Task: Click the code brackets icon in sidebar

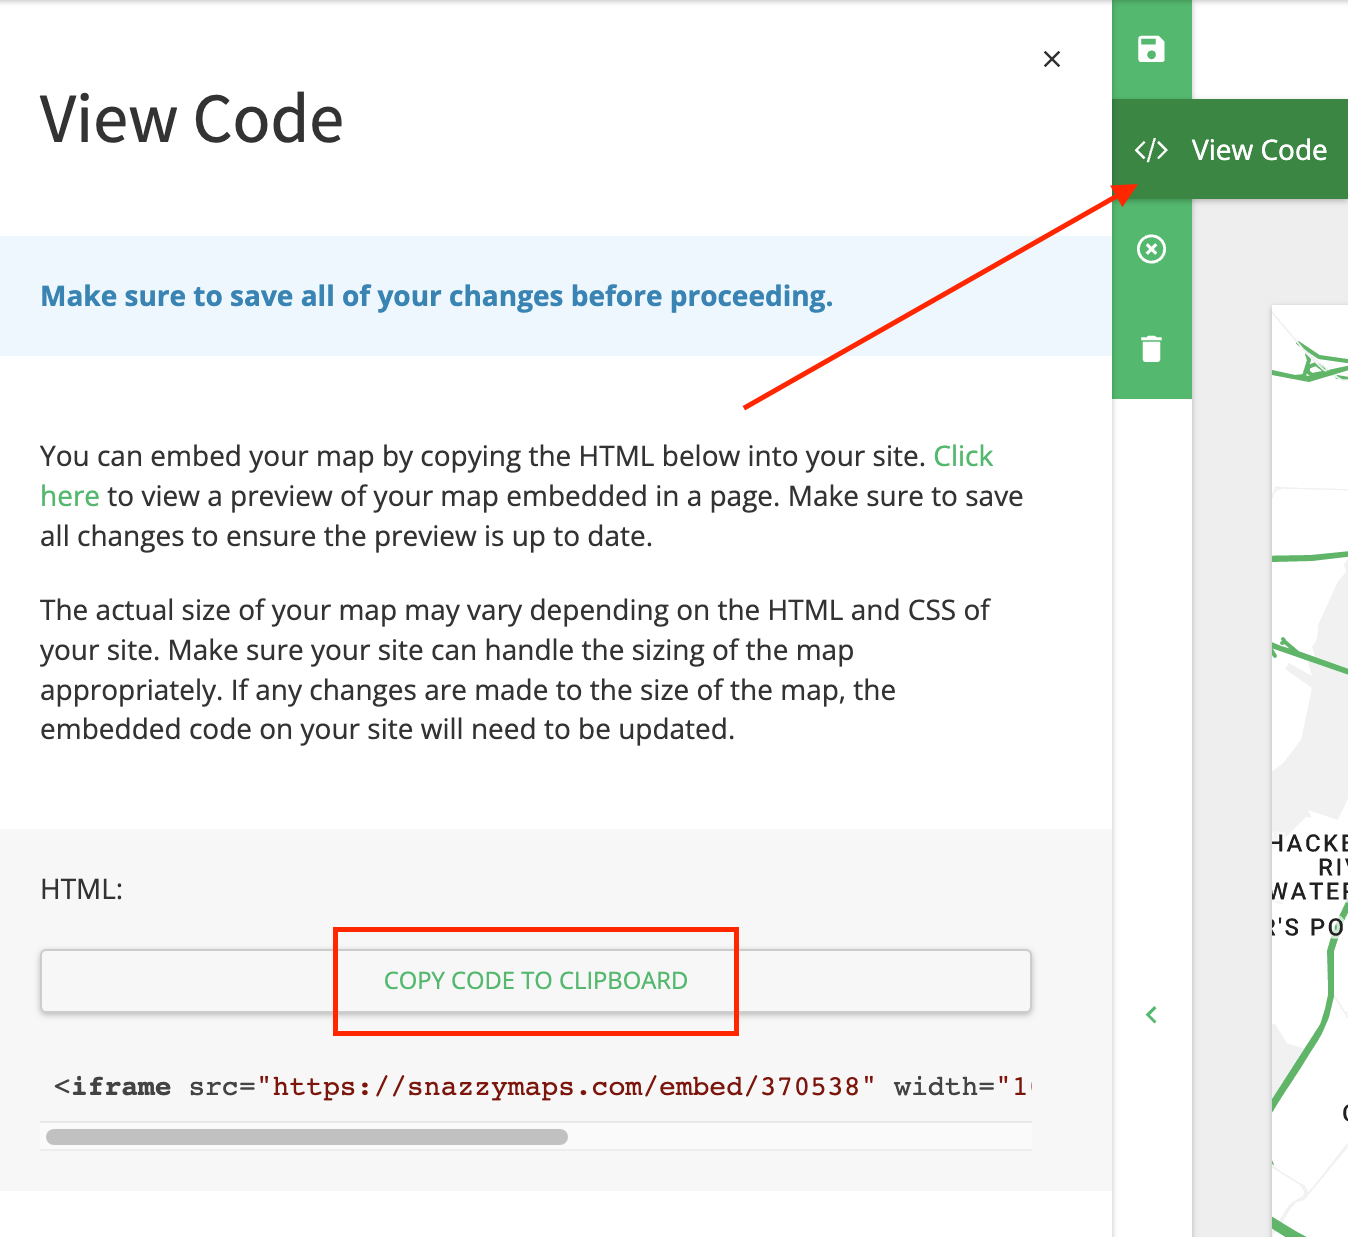Action: click(1151, 150)
